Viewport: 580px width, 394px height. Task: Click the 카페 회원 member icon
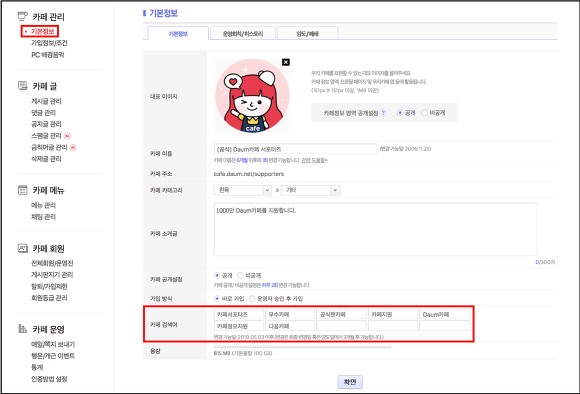(x=23, y=248)
